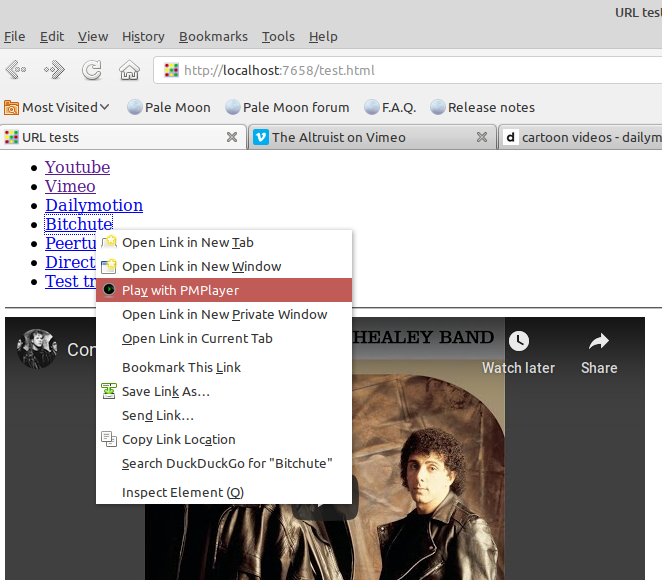
Task: Follow the Bitchute link
Action: coord(79,224)
